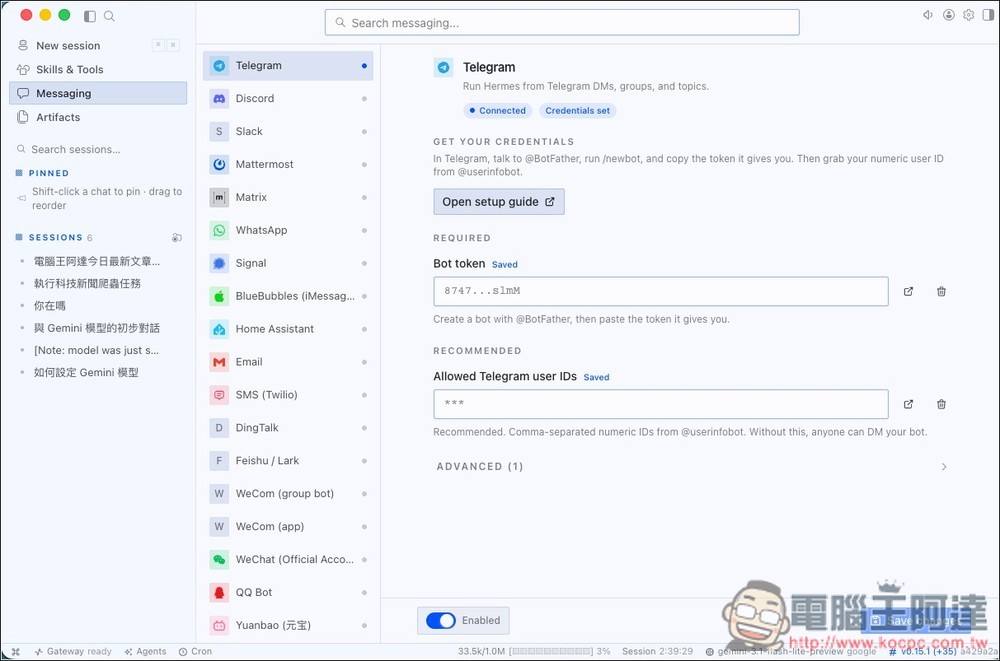This screenshot has height=661, width=1000.
Task: Delete the saved Bot token
Action: (x=941, y=292)
